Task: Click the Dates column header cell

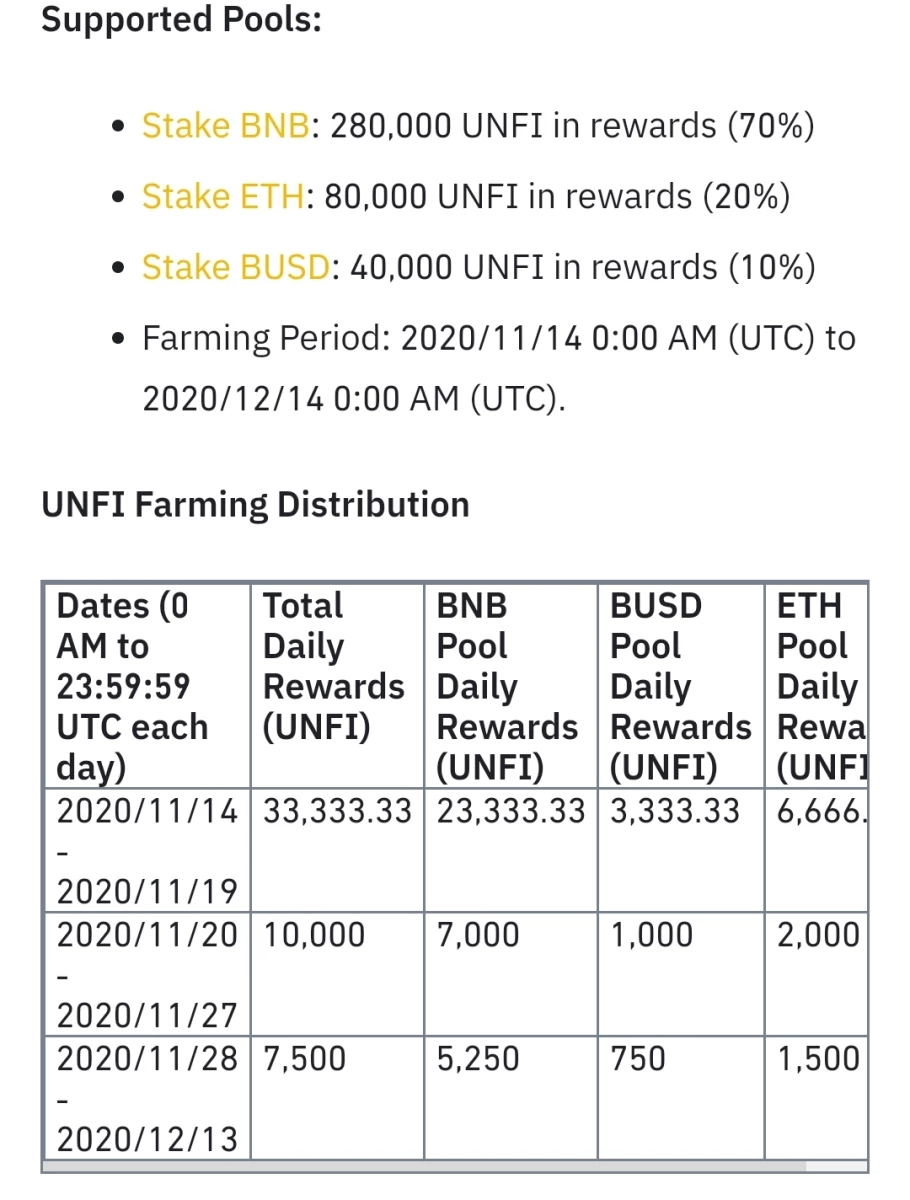Action: pos(147,686)
